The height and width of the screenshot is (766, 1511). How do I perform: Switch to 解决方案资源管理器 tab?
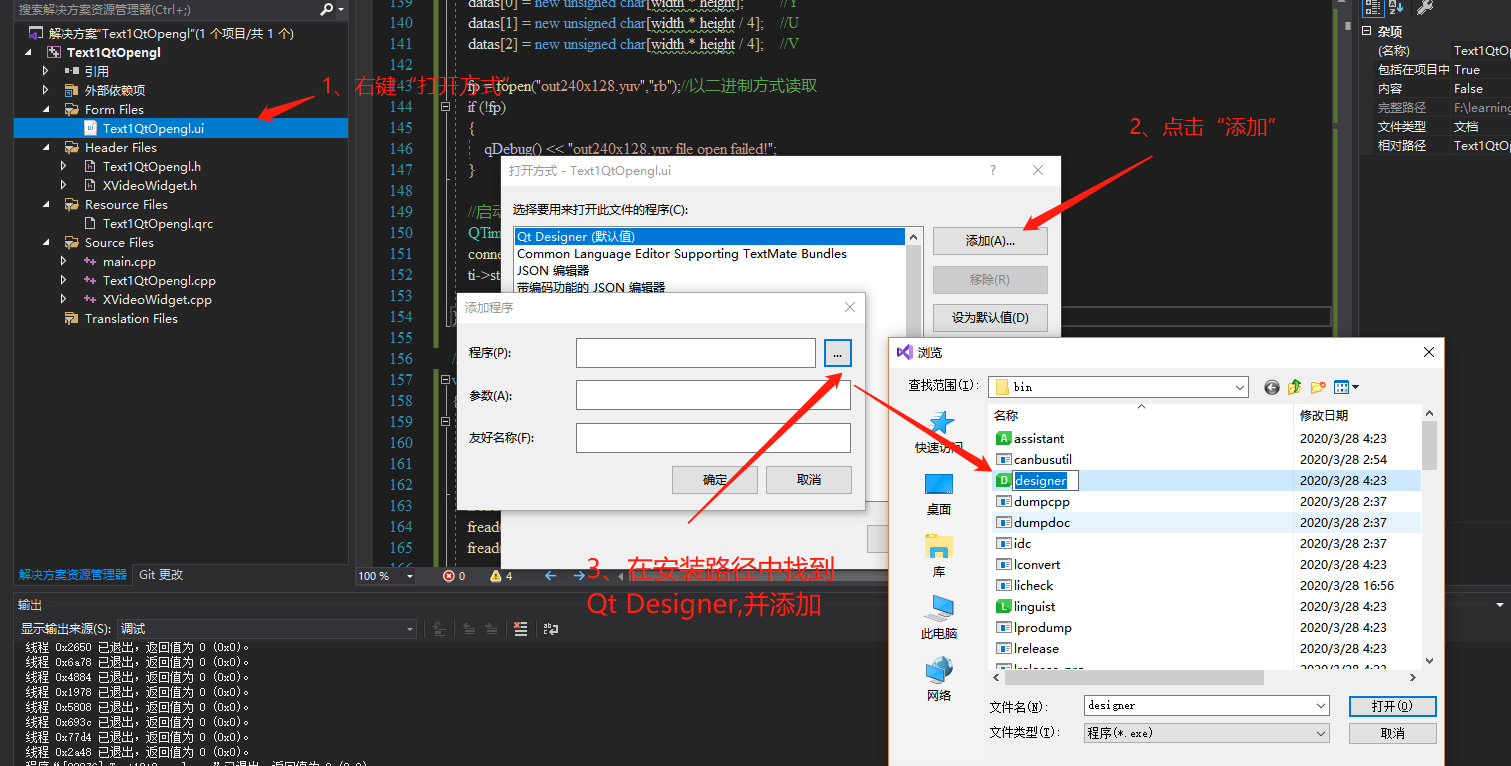73,575
